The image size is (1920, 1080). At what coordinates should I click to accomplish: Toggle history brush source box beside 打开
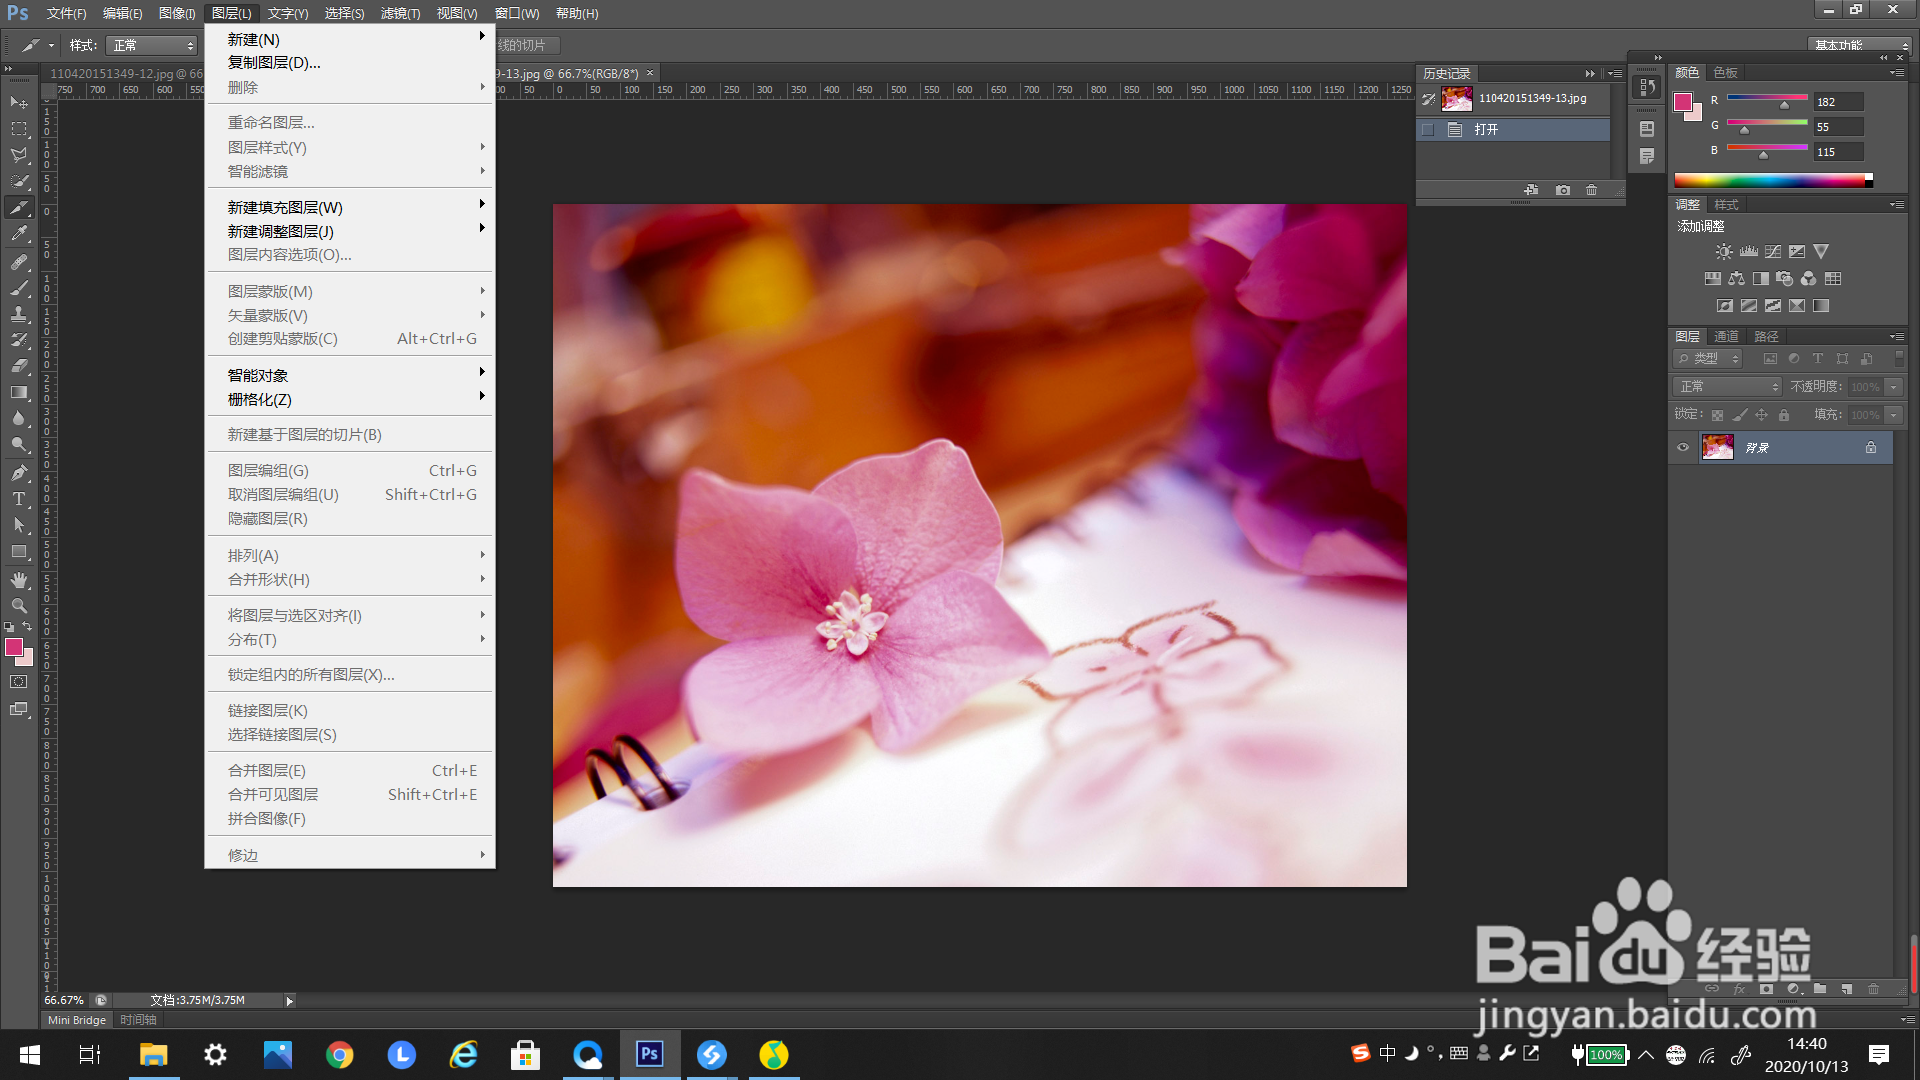point(1428,130)
